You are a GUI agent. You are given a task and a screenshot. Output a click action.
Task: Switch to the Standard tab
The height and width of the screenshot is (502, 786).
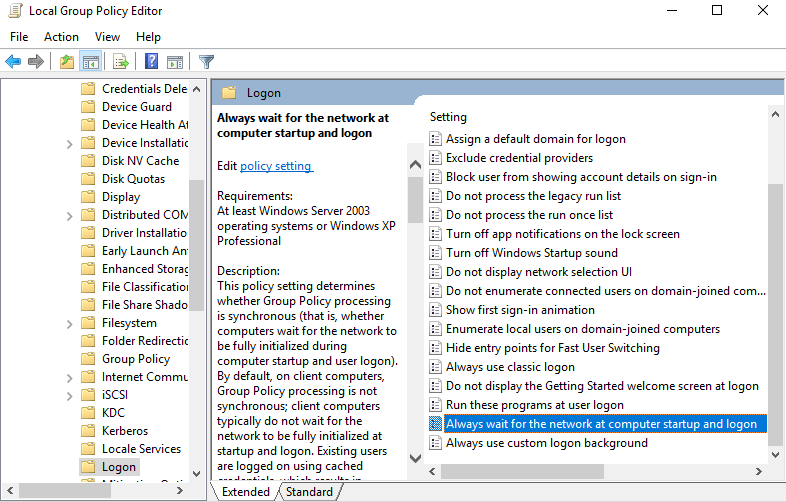(x=309, y=492)
